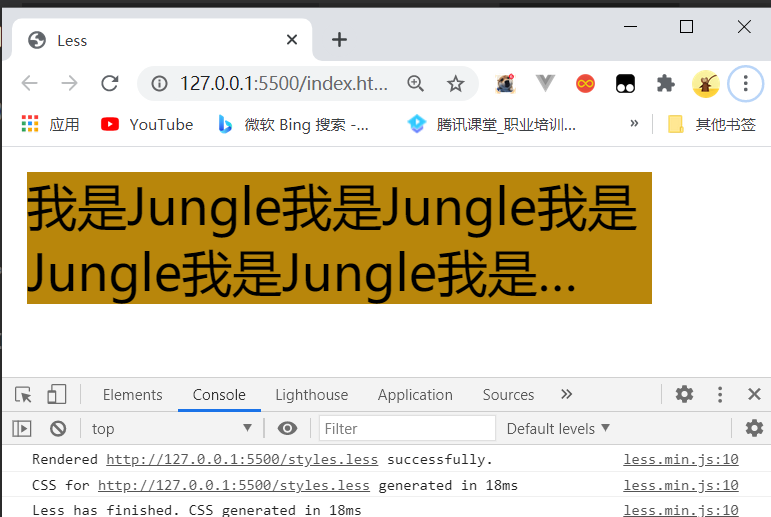This screenshot has height=517, width=771.
Task: Create a live expression with eye icon
Action: click(287, 428)
